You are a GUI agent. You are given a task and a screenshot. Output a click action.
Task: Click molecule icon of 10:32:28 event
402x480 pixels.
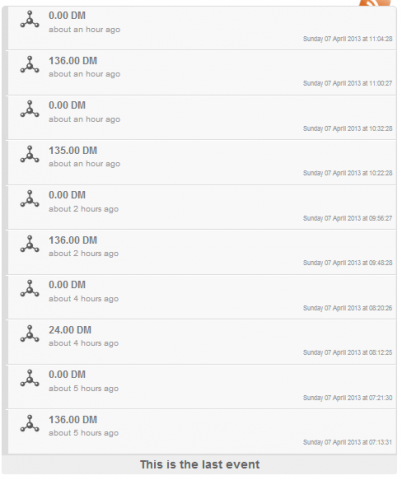point(30,109)
